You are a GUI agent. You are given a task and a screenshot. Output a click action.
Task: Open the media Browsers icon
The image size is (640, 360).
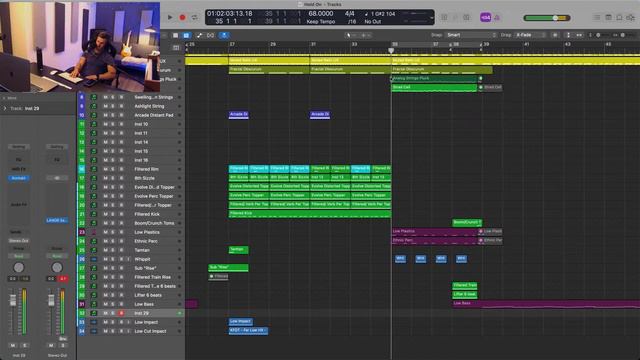coord(631,18)
